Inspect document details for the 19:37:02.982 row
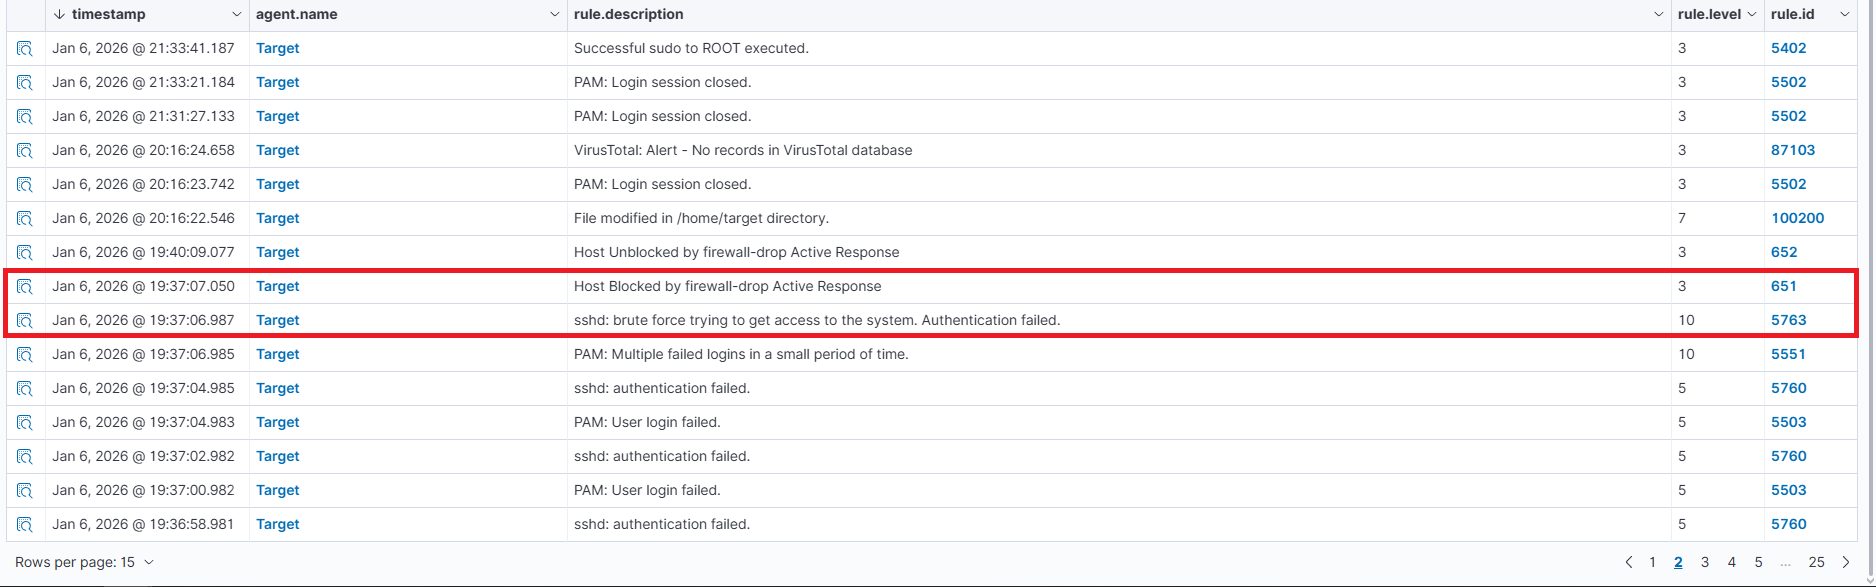1876x587 pixels. (25, 456)
